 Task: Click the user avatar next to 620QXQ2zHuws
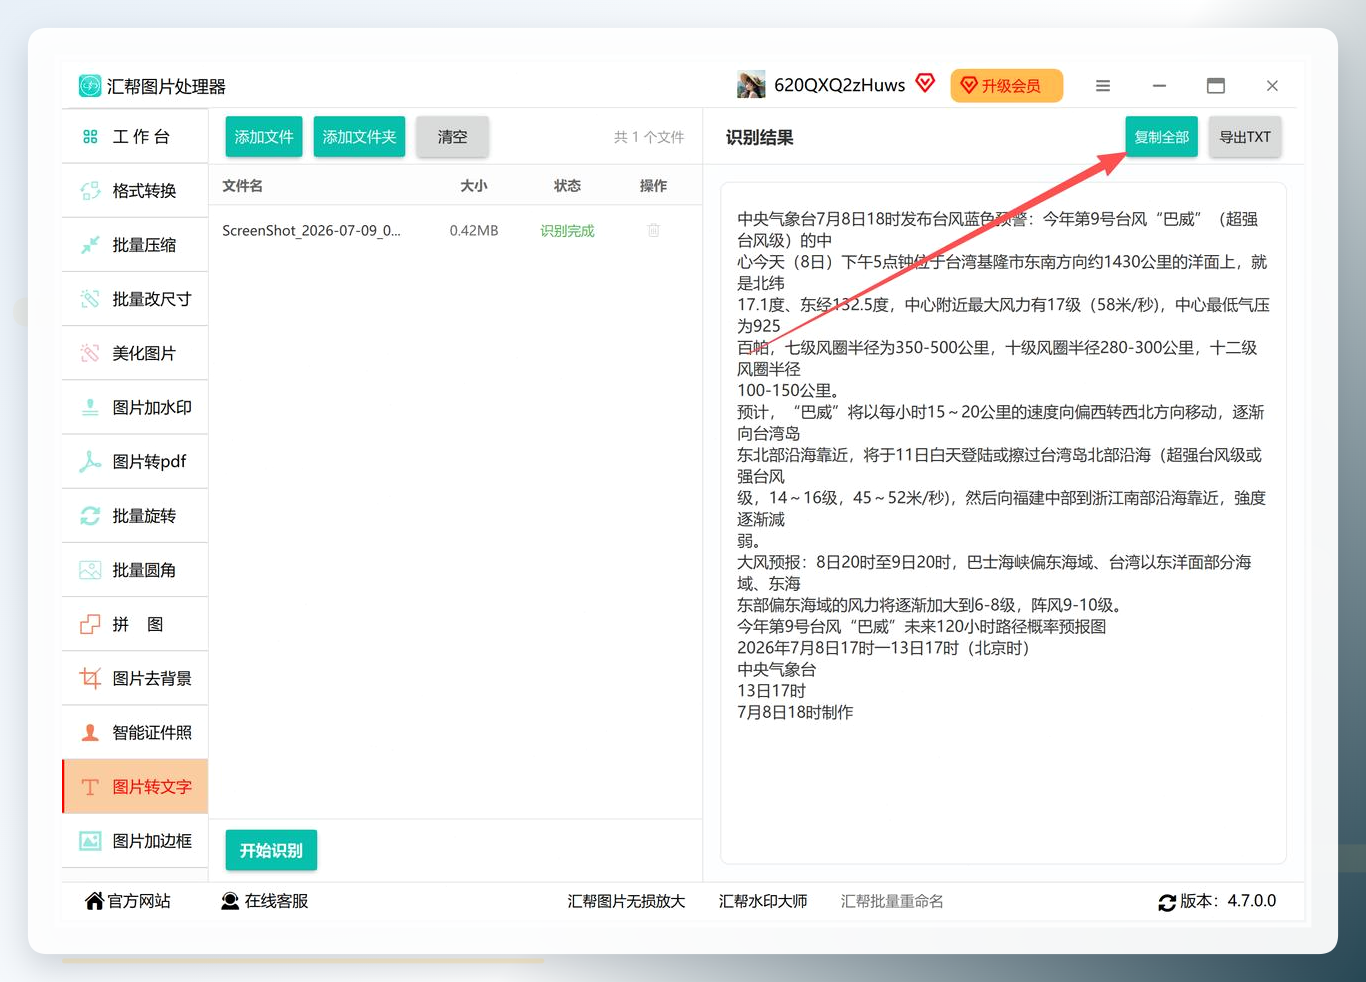(751, 85)
